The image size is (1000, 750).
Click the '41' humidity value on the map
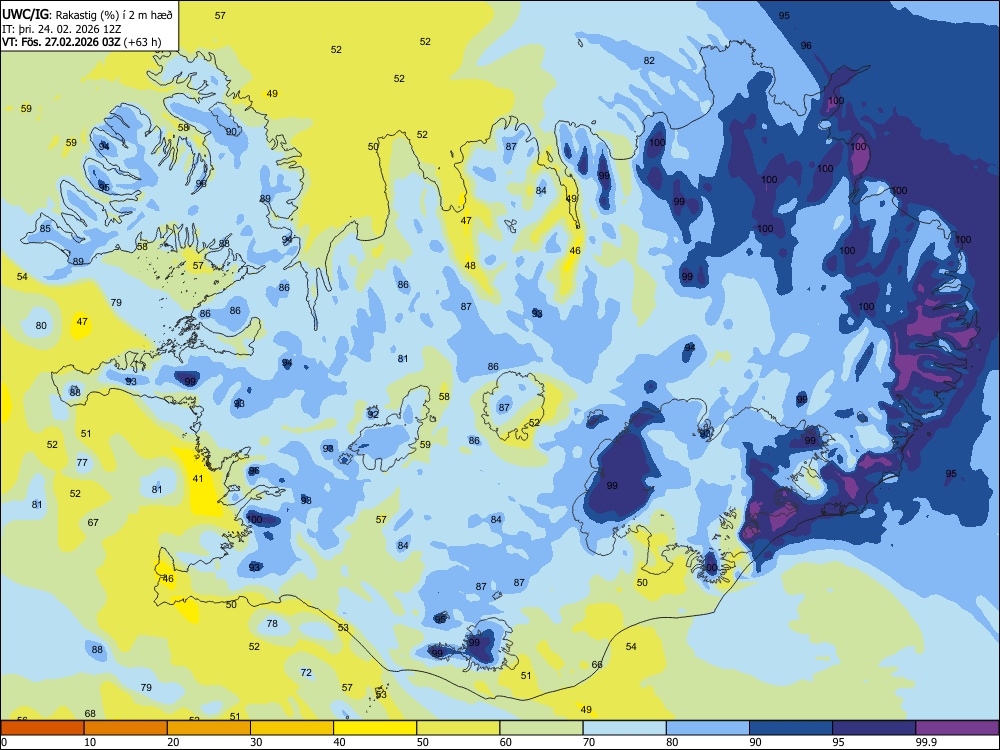click(x=198, y=478)
